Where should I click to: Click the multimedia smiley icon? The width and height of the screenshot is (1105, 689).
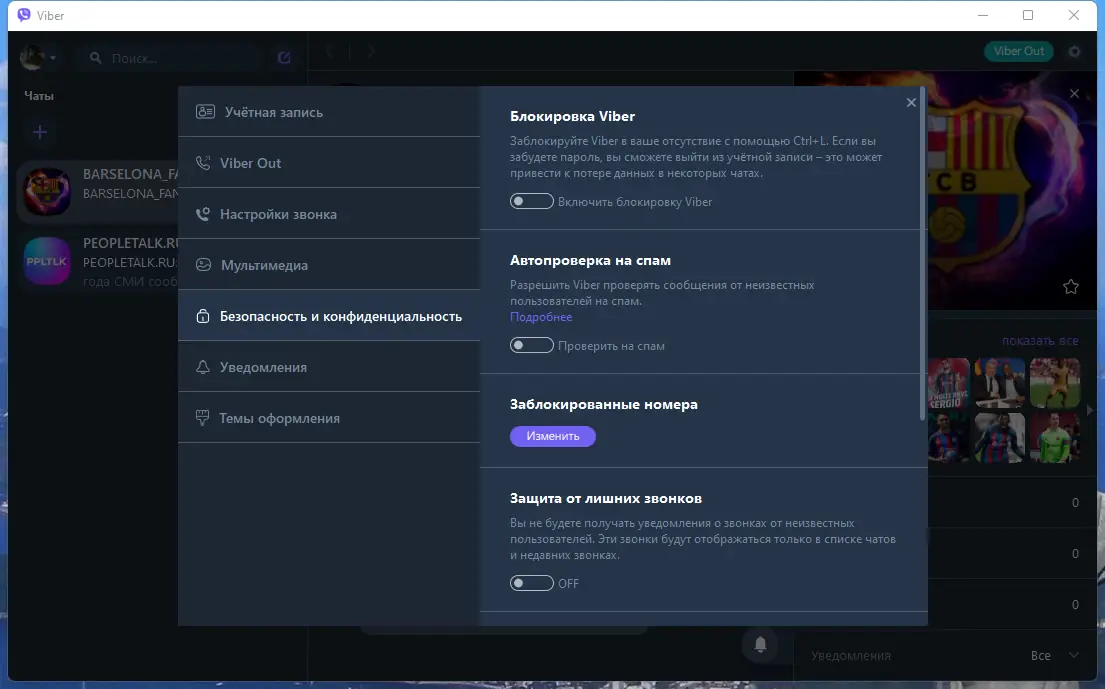(204, 265)
